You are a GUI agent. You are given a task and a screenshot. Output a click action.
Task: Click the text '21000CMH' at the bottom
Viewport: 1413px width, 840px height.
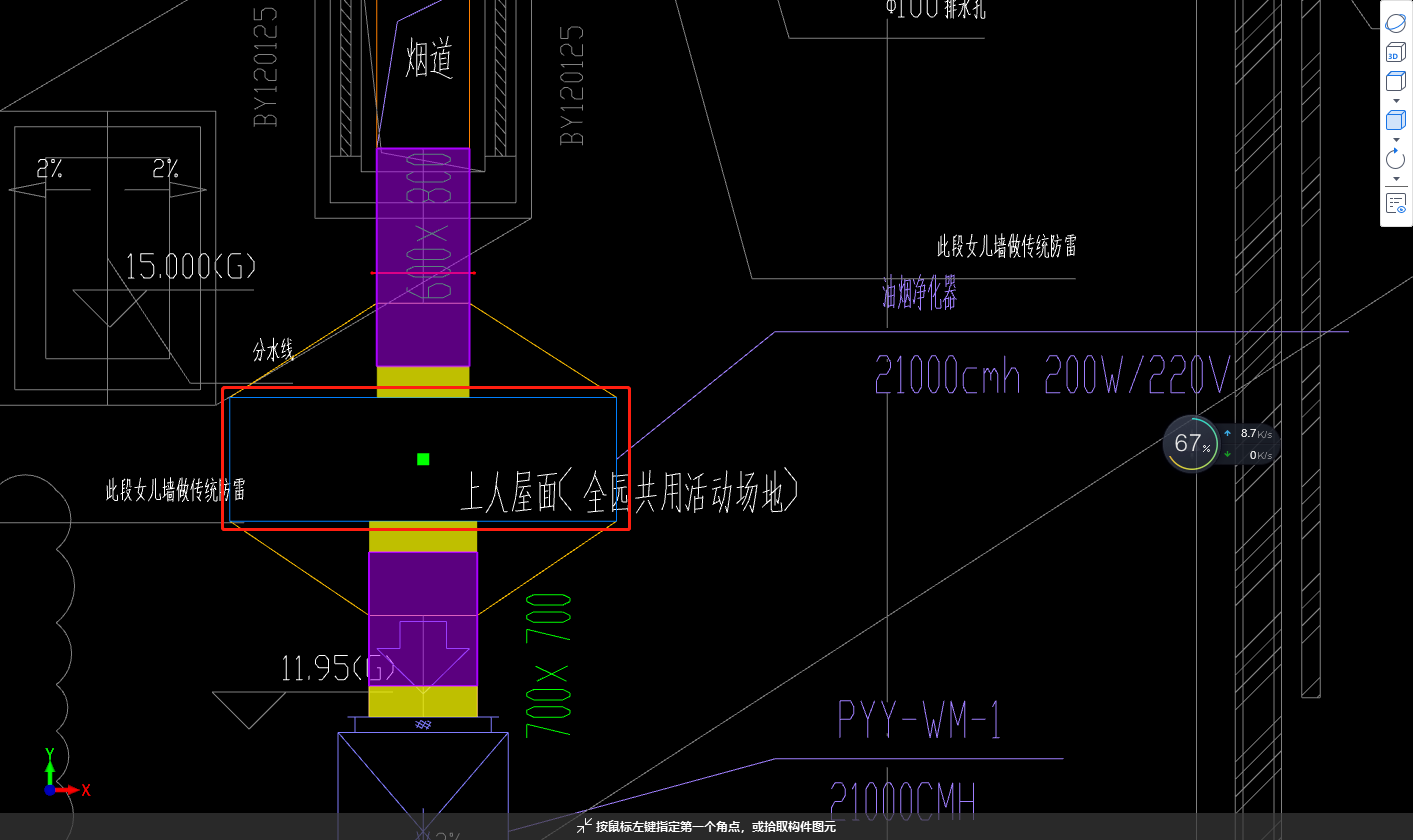point(903,800)
